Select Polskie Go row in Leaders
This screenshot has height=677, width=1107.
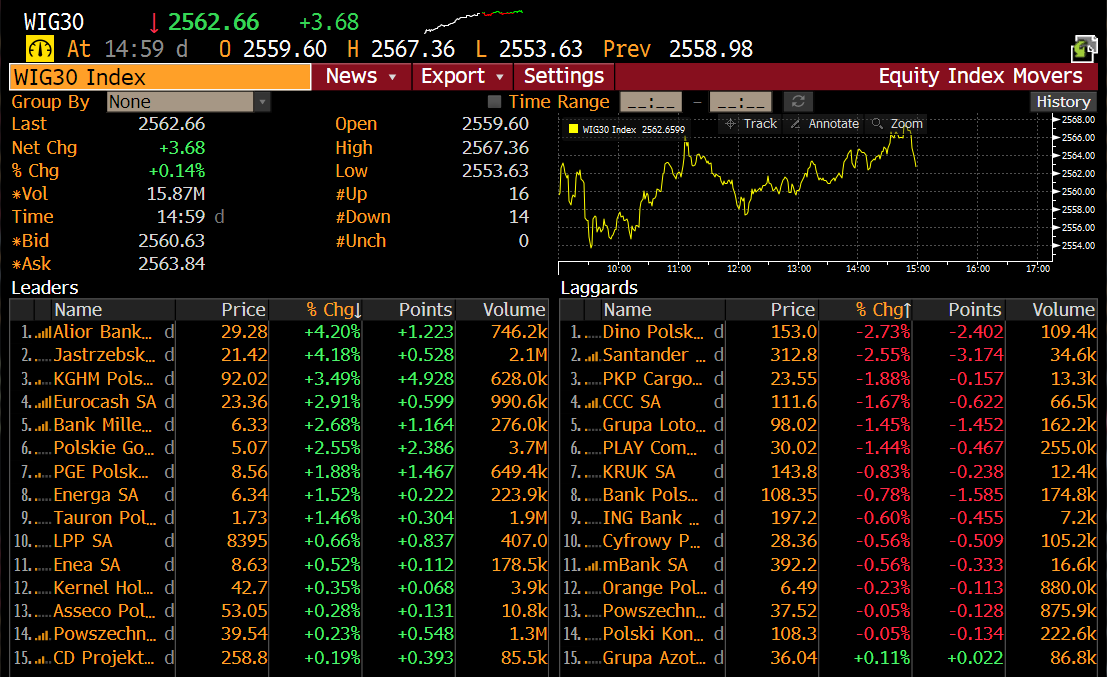[280, 448]
